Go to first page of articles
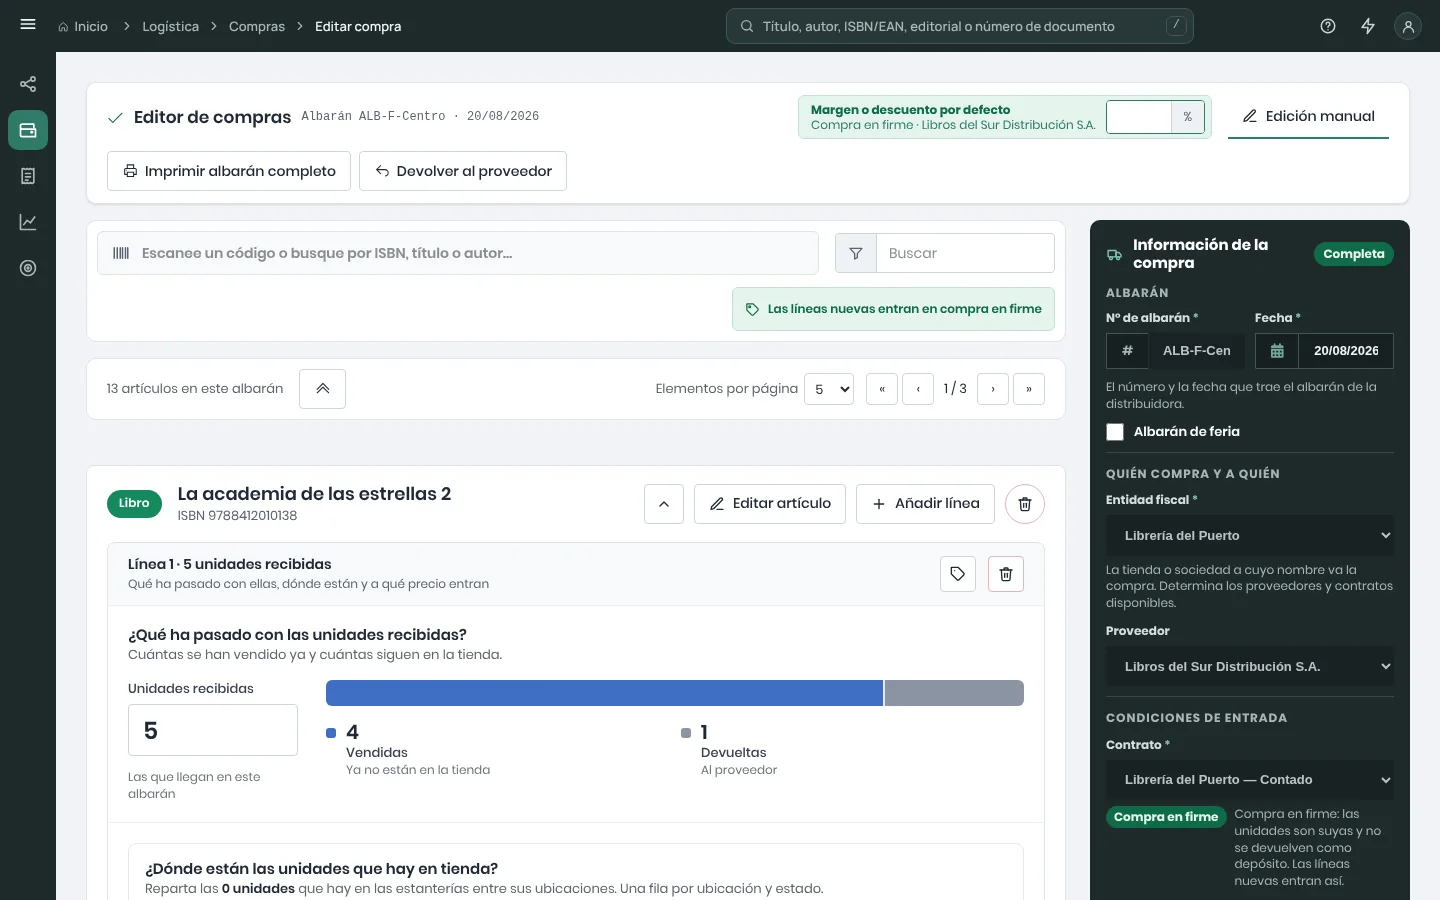The height and width of the screenshot is (900, 1440). coord(881,389)
